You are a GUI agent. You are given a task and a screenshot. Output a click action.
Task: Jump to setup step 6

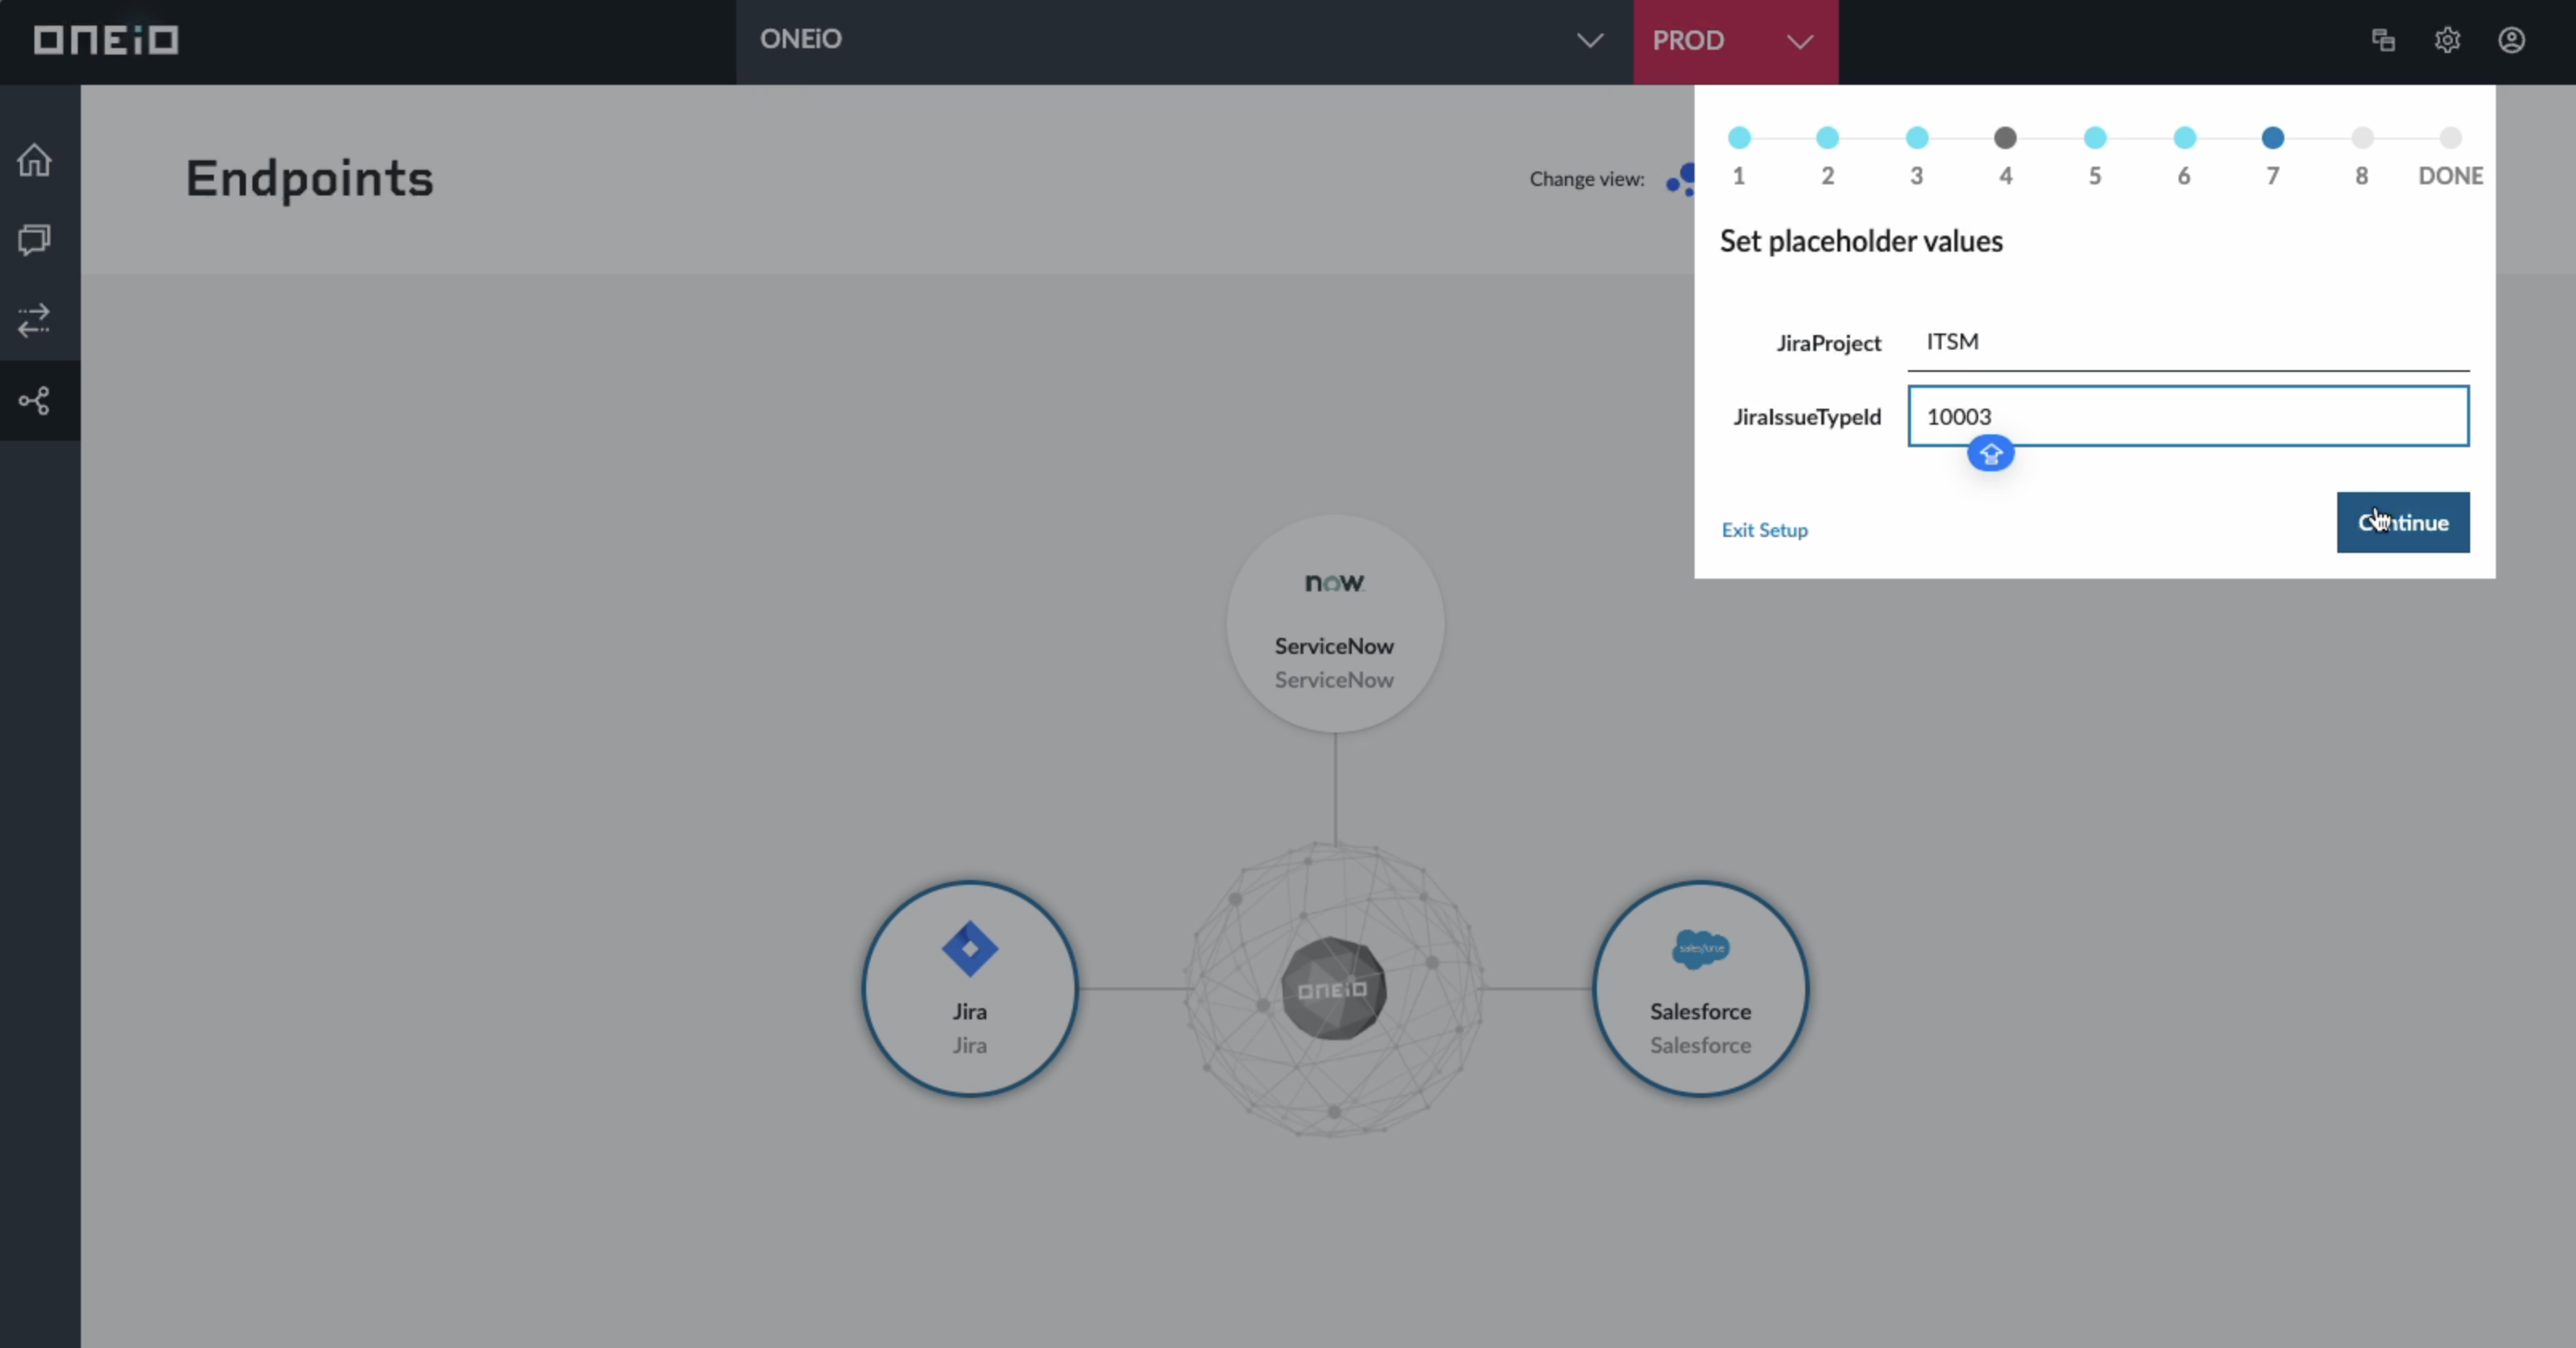click(2184, 138)
